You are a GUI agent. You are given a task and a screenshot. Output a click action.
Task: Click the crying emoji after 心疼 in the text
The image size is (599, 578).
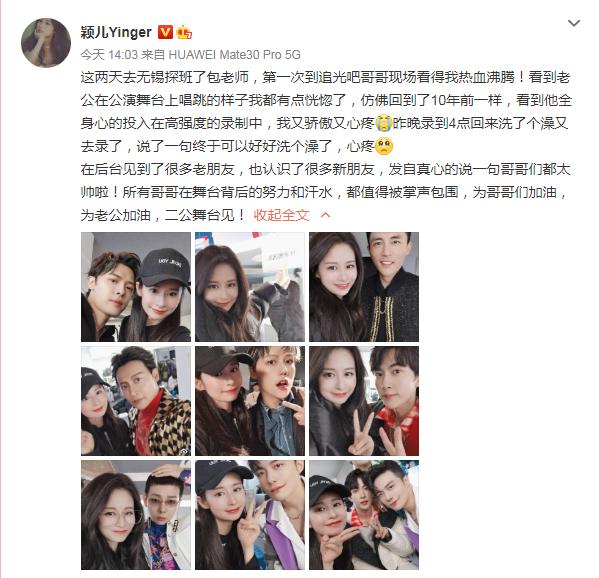384,123
